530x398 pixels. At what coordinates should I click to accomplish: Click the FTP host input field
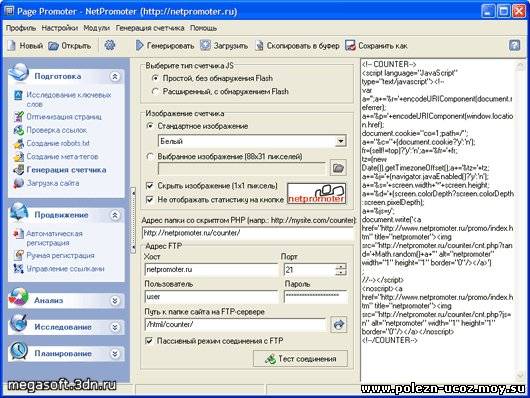tap(211, 270)
